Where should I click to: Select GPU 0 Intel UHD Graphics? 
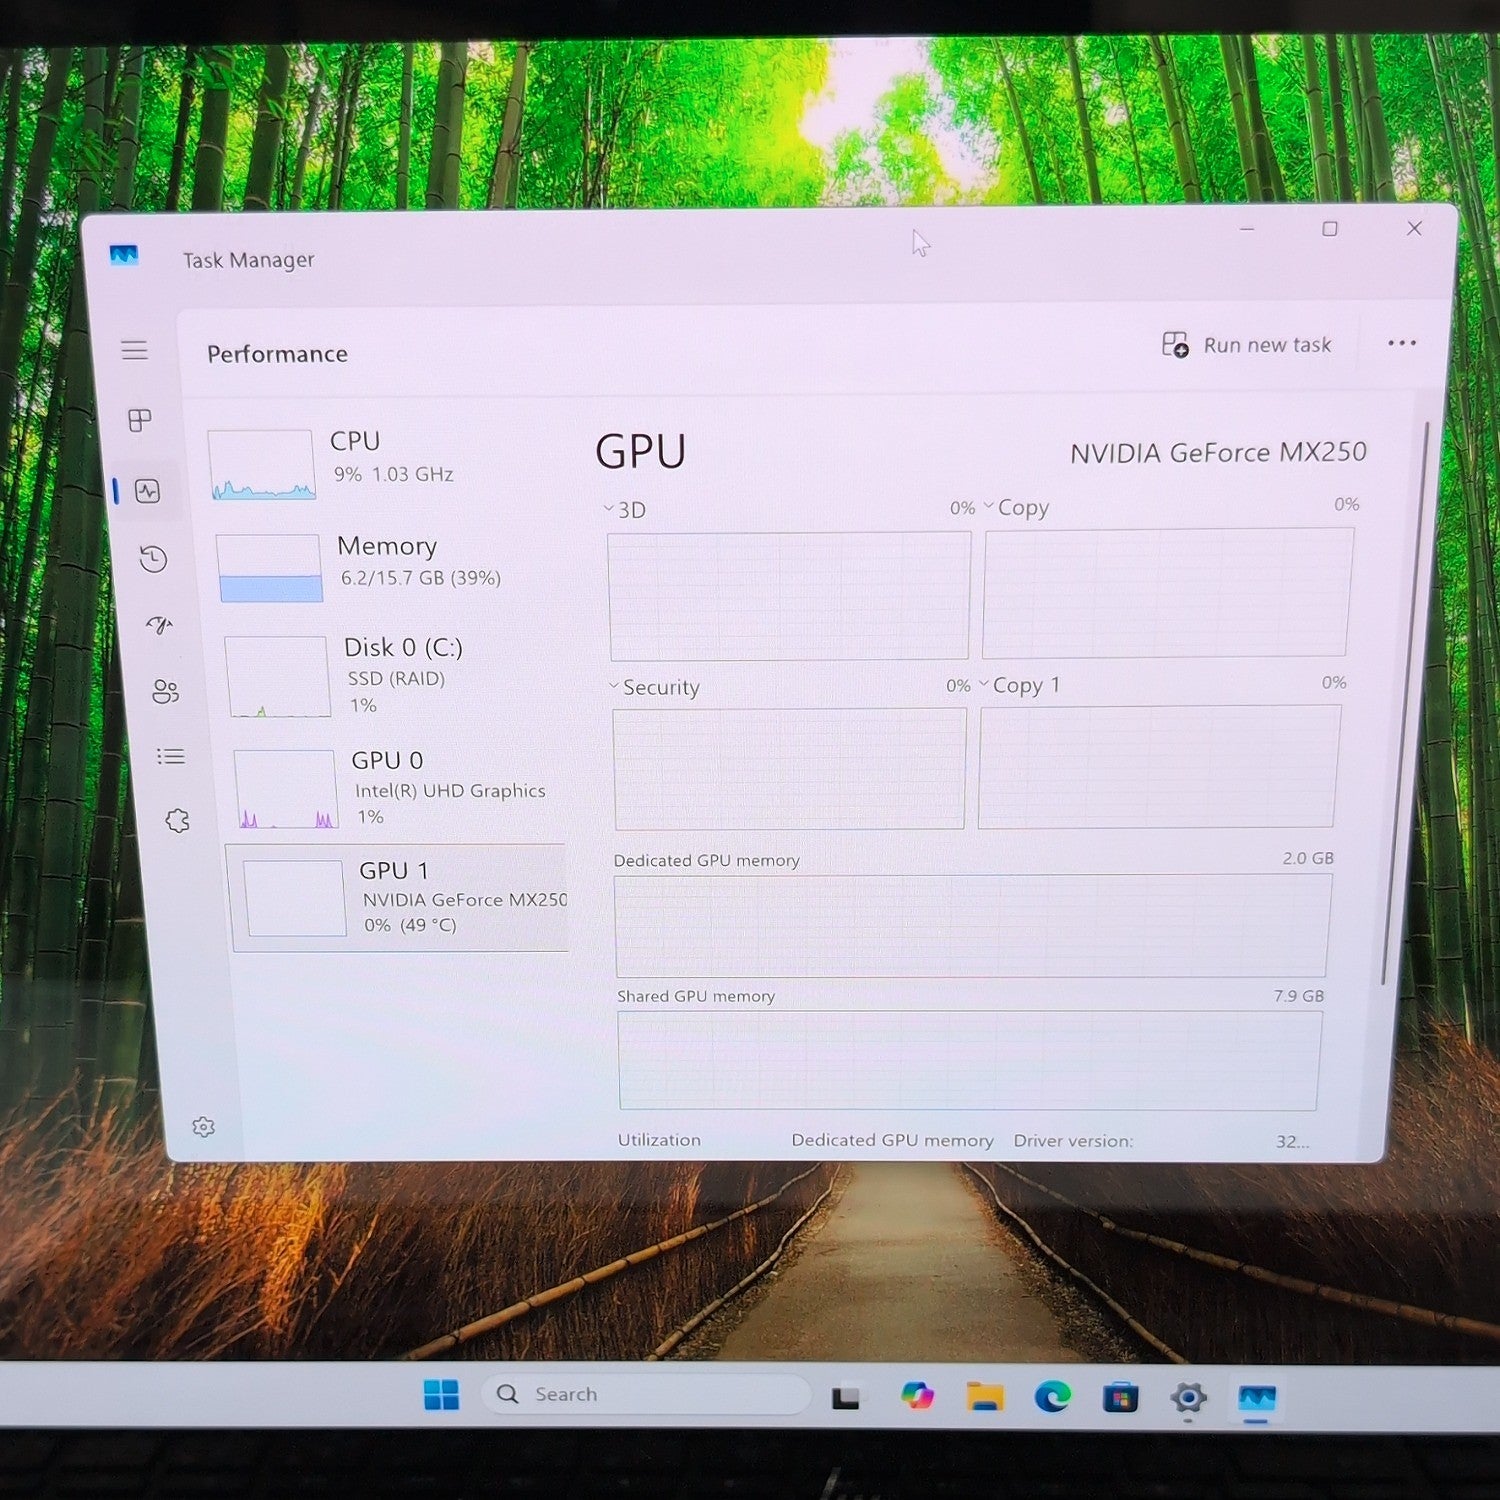[400, 788]
